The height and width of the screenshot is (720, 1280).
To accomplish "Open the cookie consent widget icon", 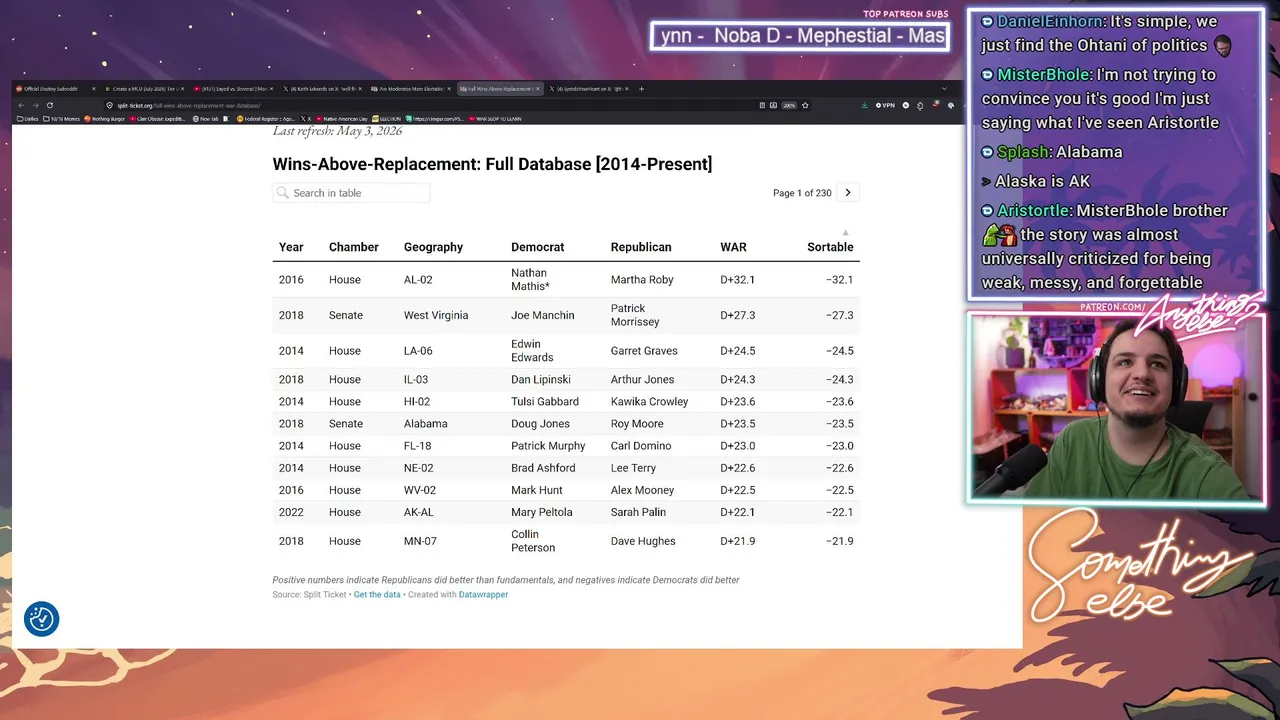I will tap(41, 619).
